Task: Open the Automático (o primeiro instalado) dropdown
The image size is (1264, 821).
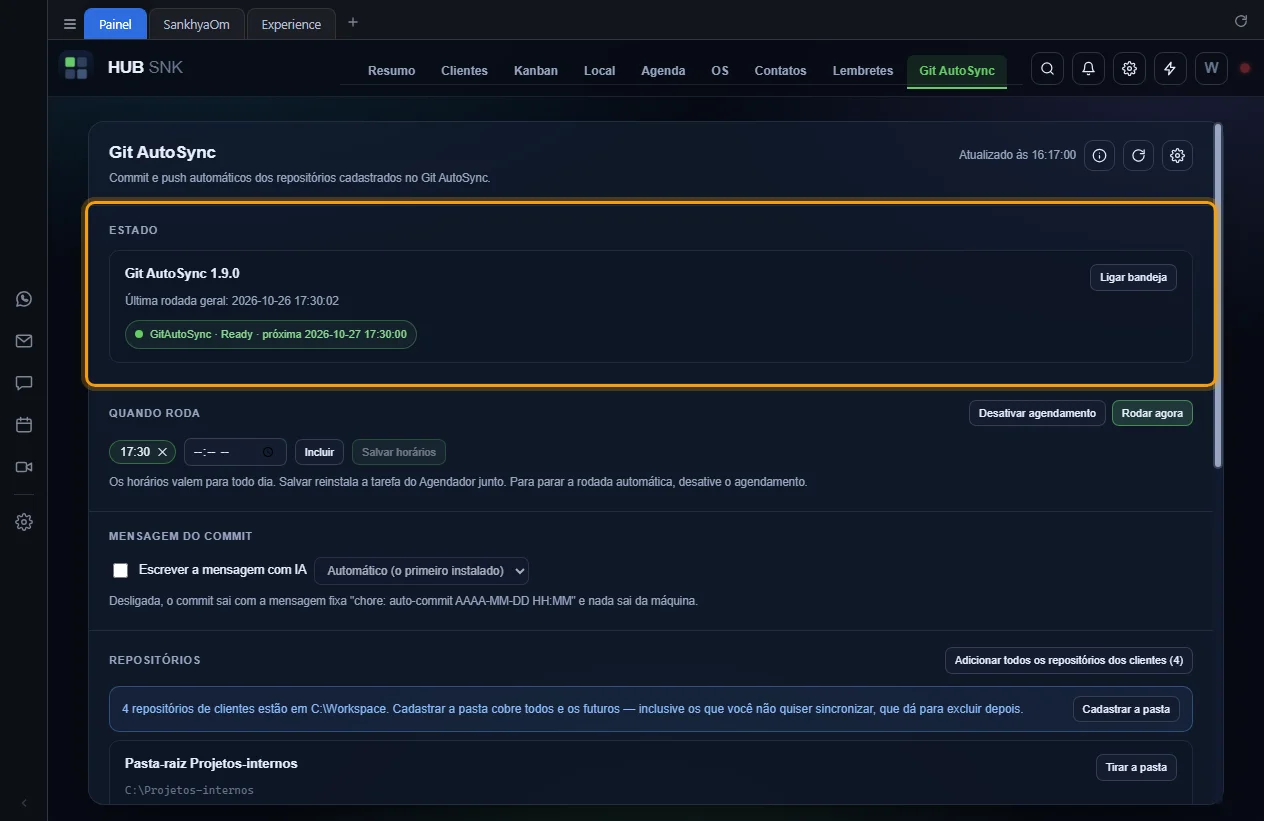Action: 421,571
